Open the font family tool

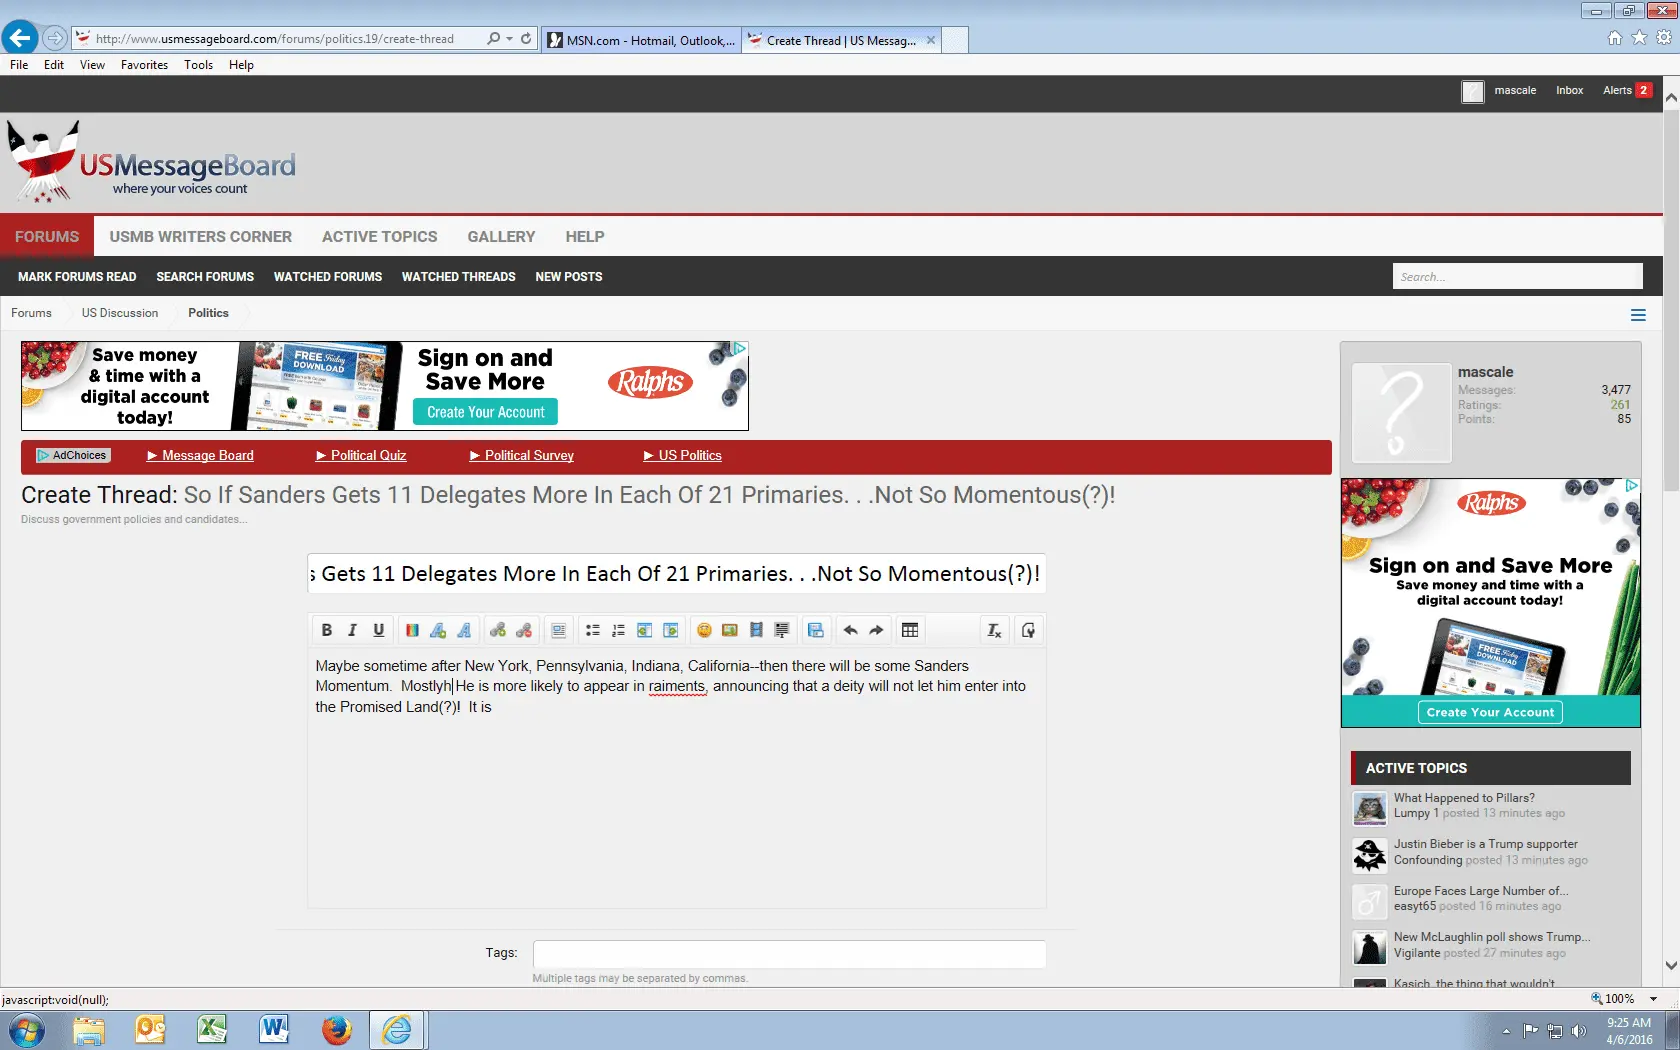coord(464,630)
